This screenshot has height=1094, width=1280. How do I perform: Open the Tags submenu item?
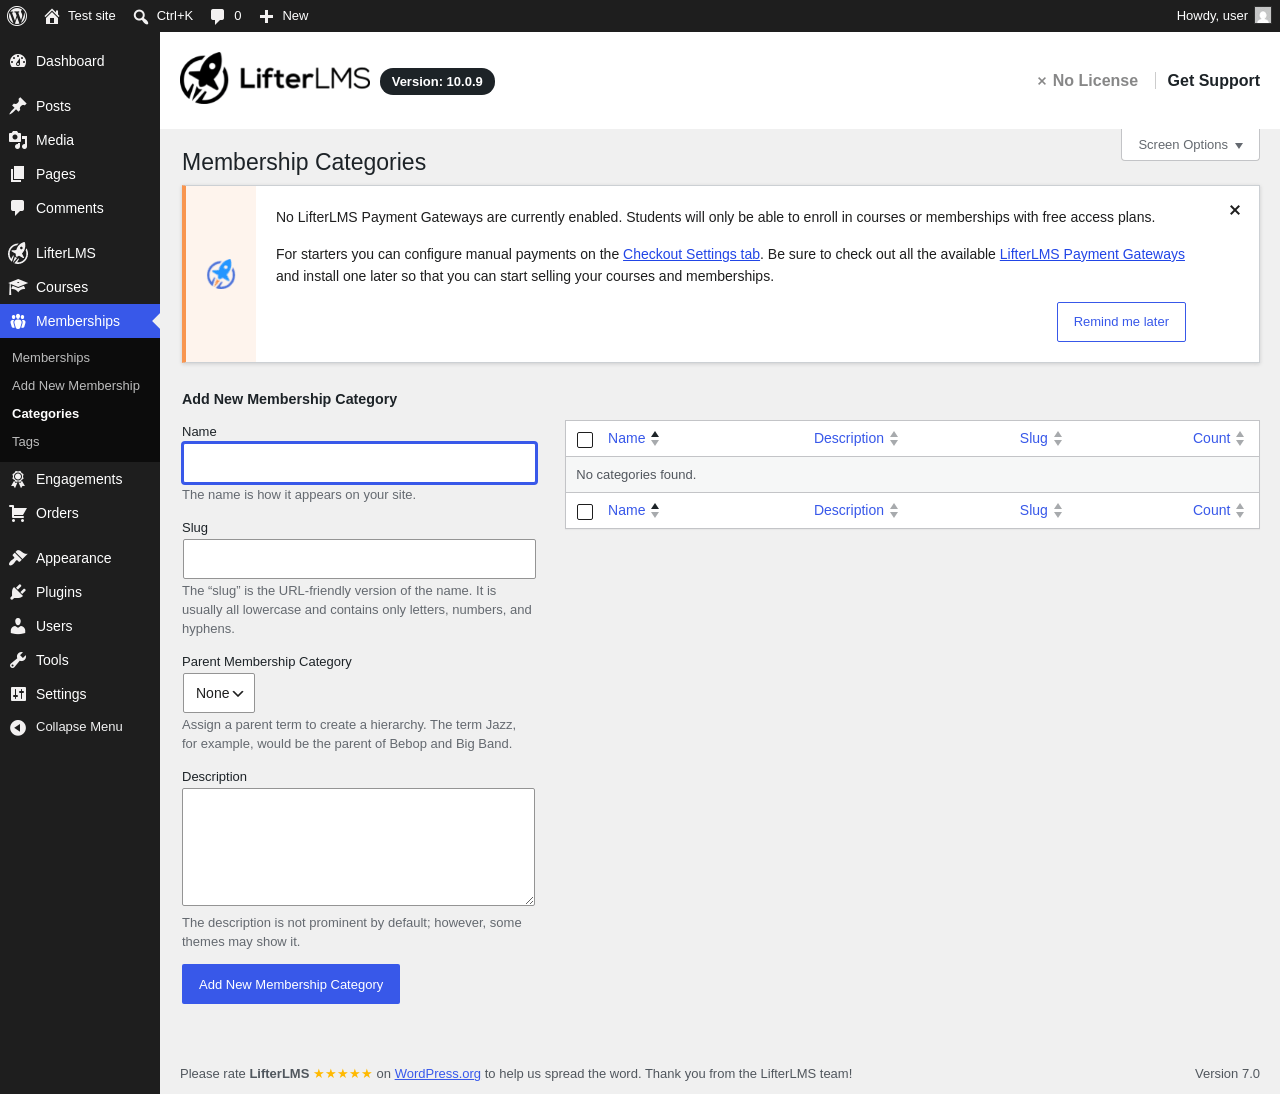pyautogui.click(x=26, y=442)
